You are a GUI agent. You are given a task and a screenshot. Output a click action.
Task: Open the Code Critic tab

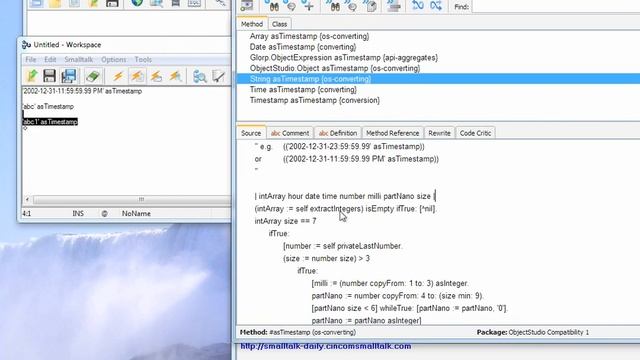tap(476, 133)
